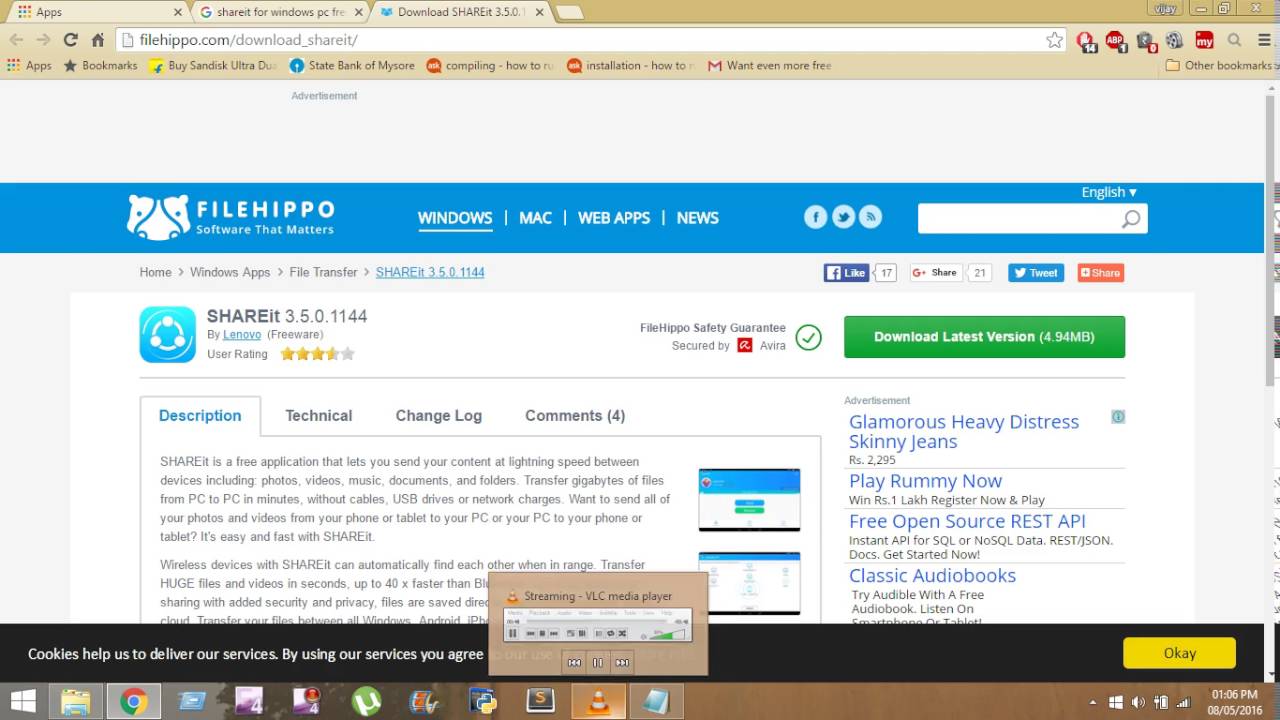
Task: Reload the FileHippo page
Action: [x=70, y=40]
